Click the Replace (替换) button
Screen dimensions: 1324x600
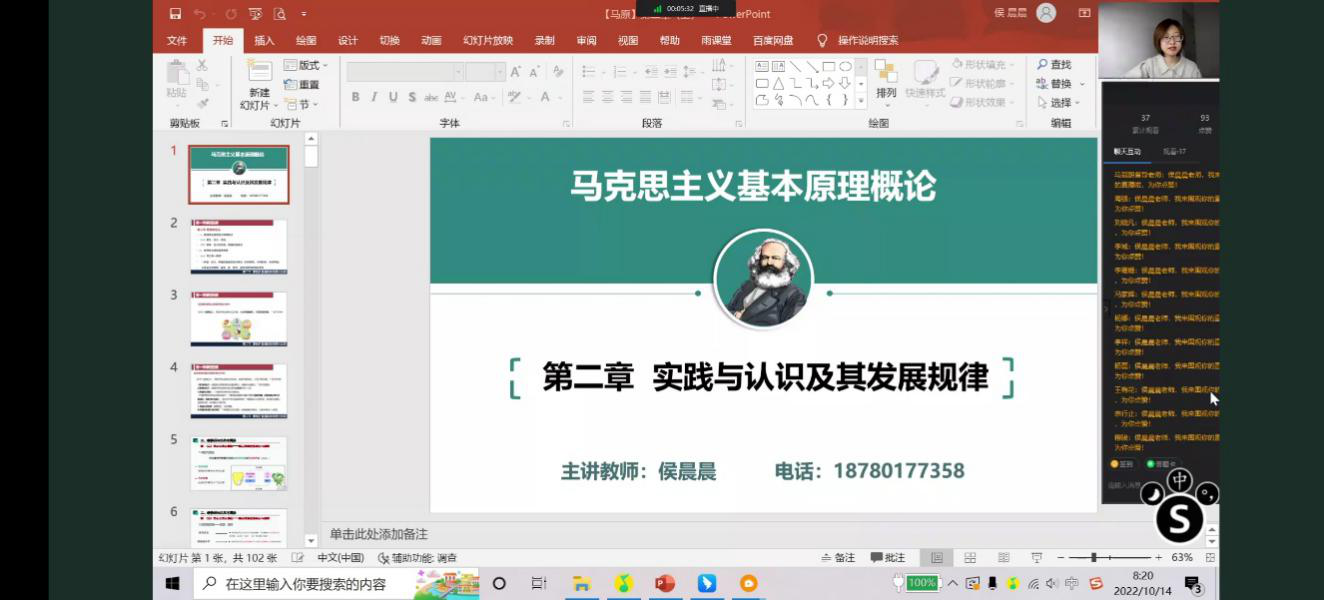(x=1054, y=84)
